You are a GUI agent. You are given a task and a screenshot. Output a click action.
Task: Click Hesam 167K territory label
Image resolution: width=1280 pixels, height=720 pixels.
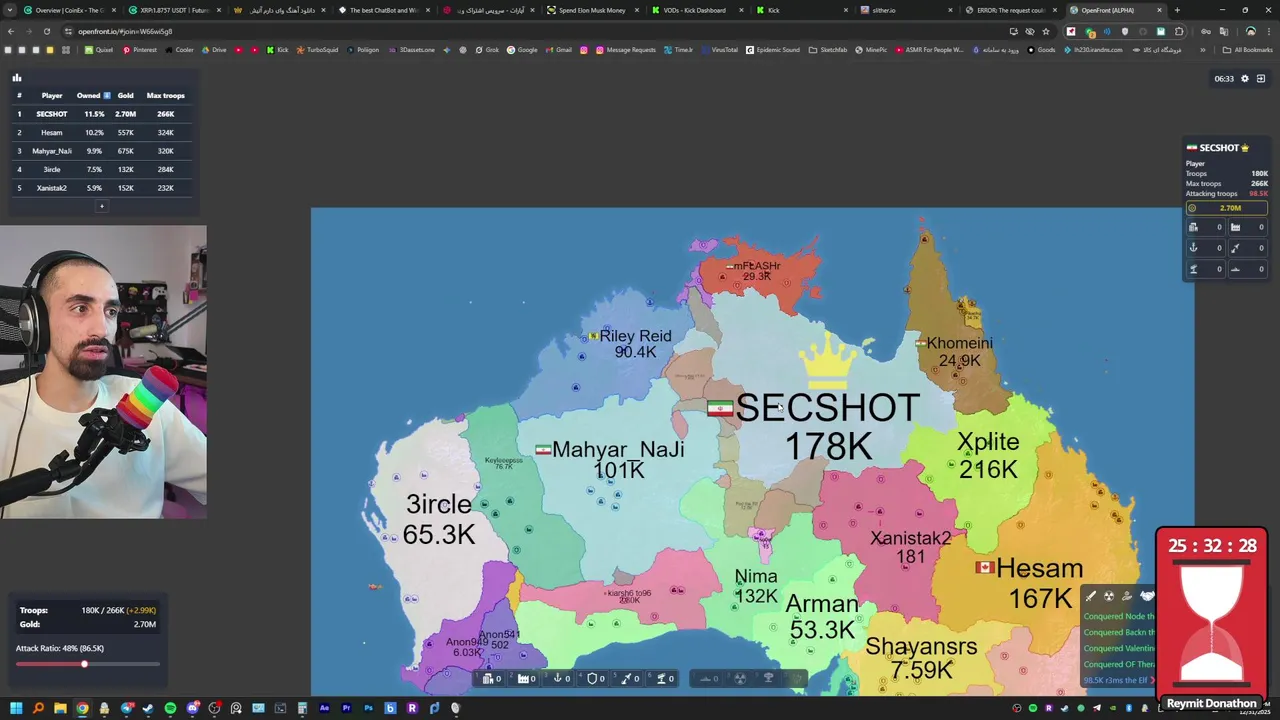click(1040, 583)
